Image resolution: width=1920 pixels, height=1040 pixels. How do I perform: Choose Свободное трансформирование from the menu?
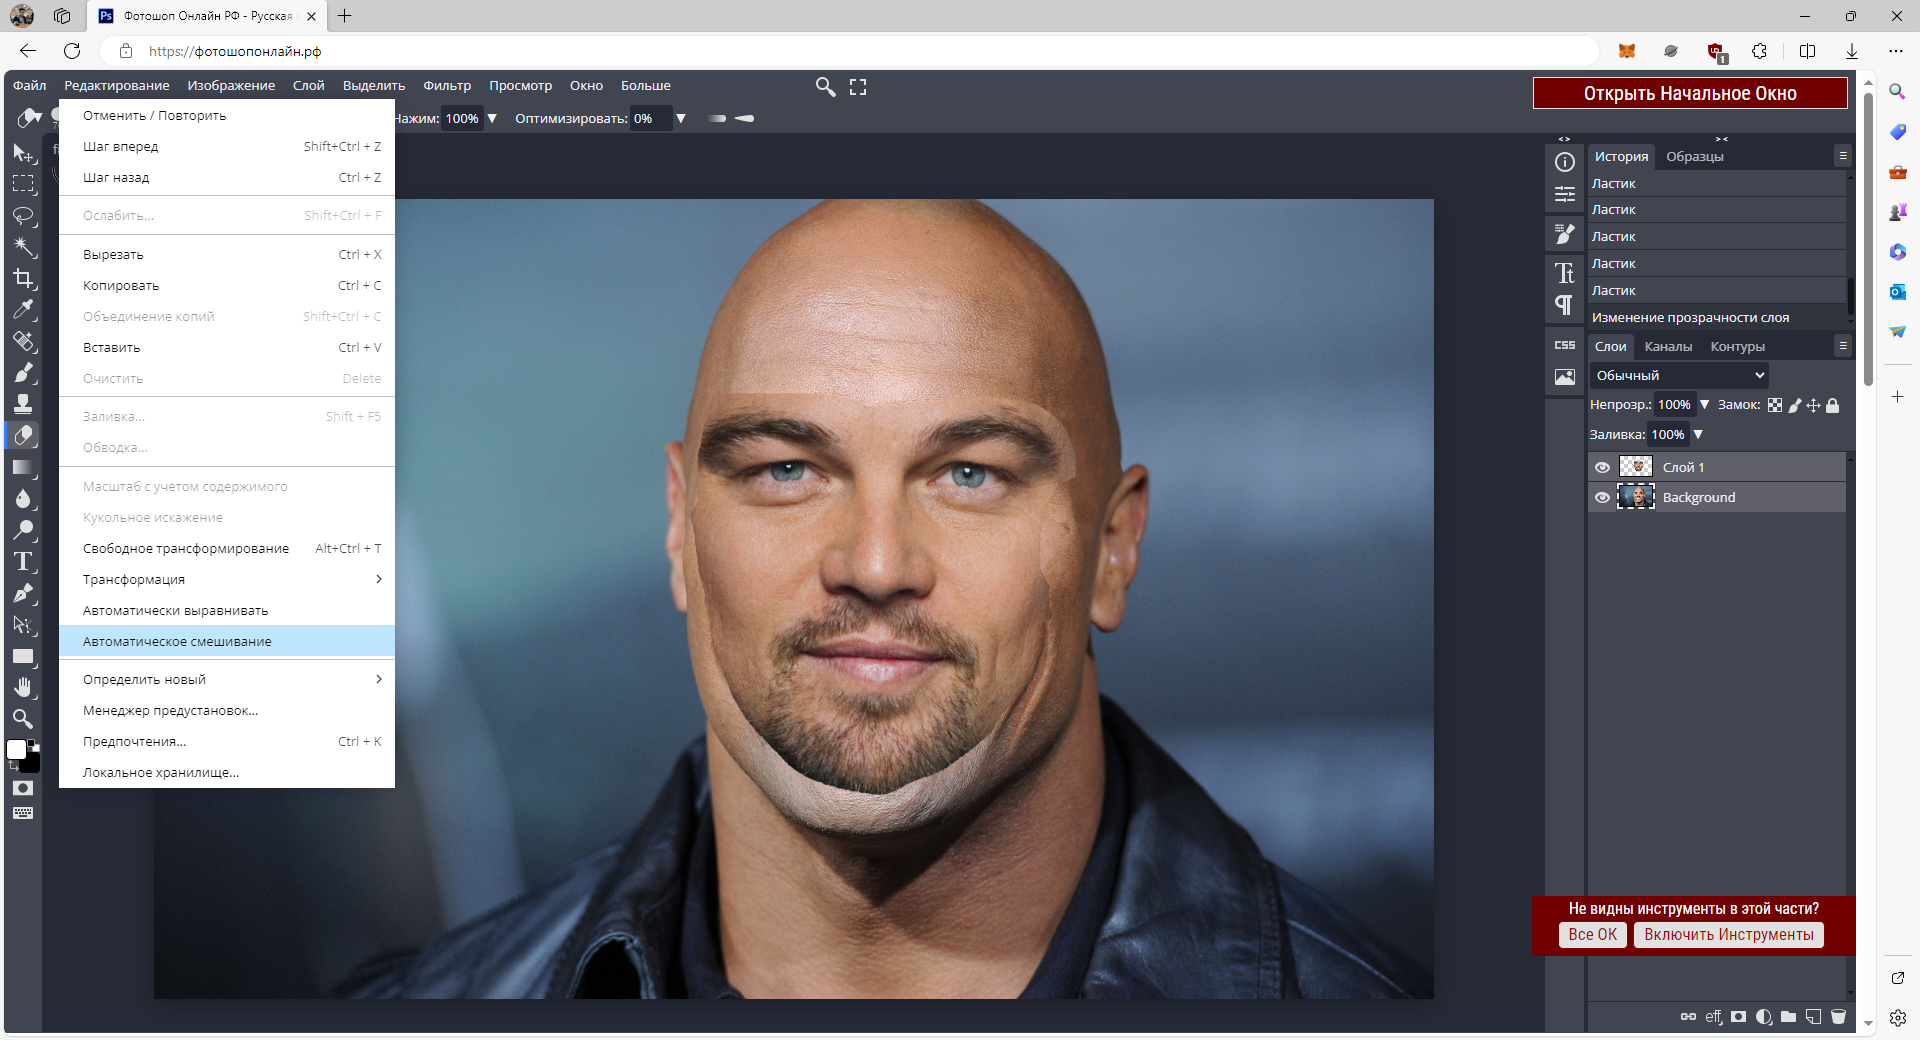click(186, 548)
